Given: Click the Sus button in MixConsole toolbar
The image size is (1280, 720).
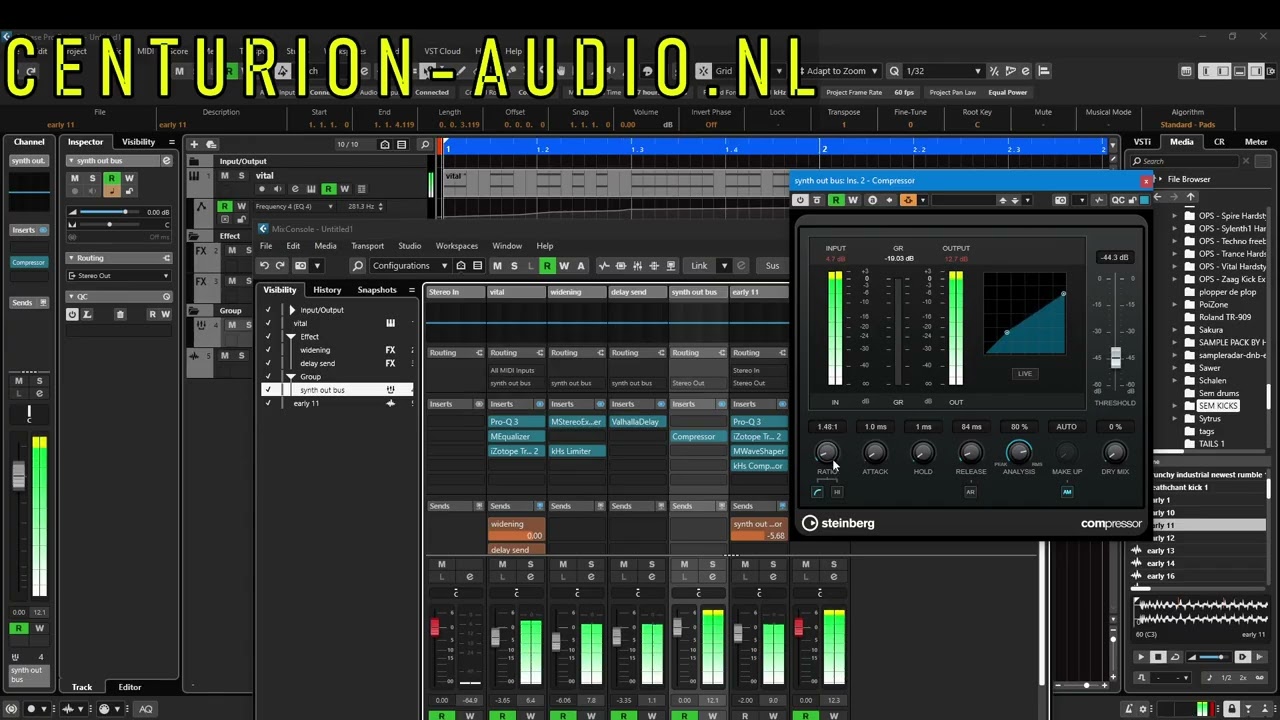Looking at the screenshot, I should click(x=772, y=266).
